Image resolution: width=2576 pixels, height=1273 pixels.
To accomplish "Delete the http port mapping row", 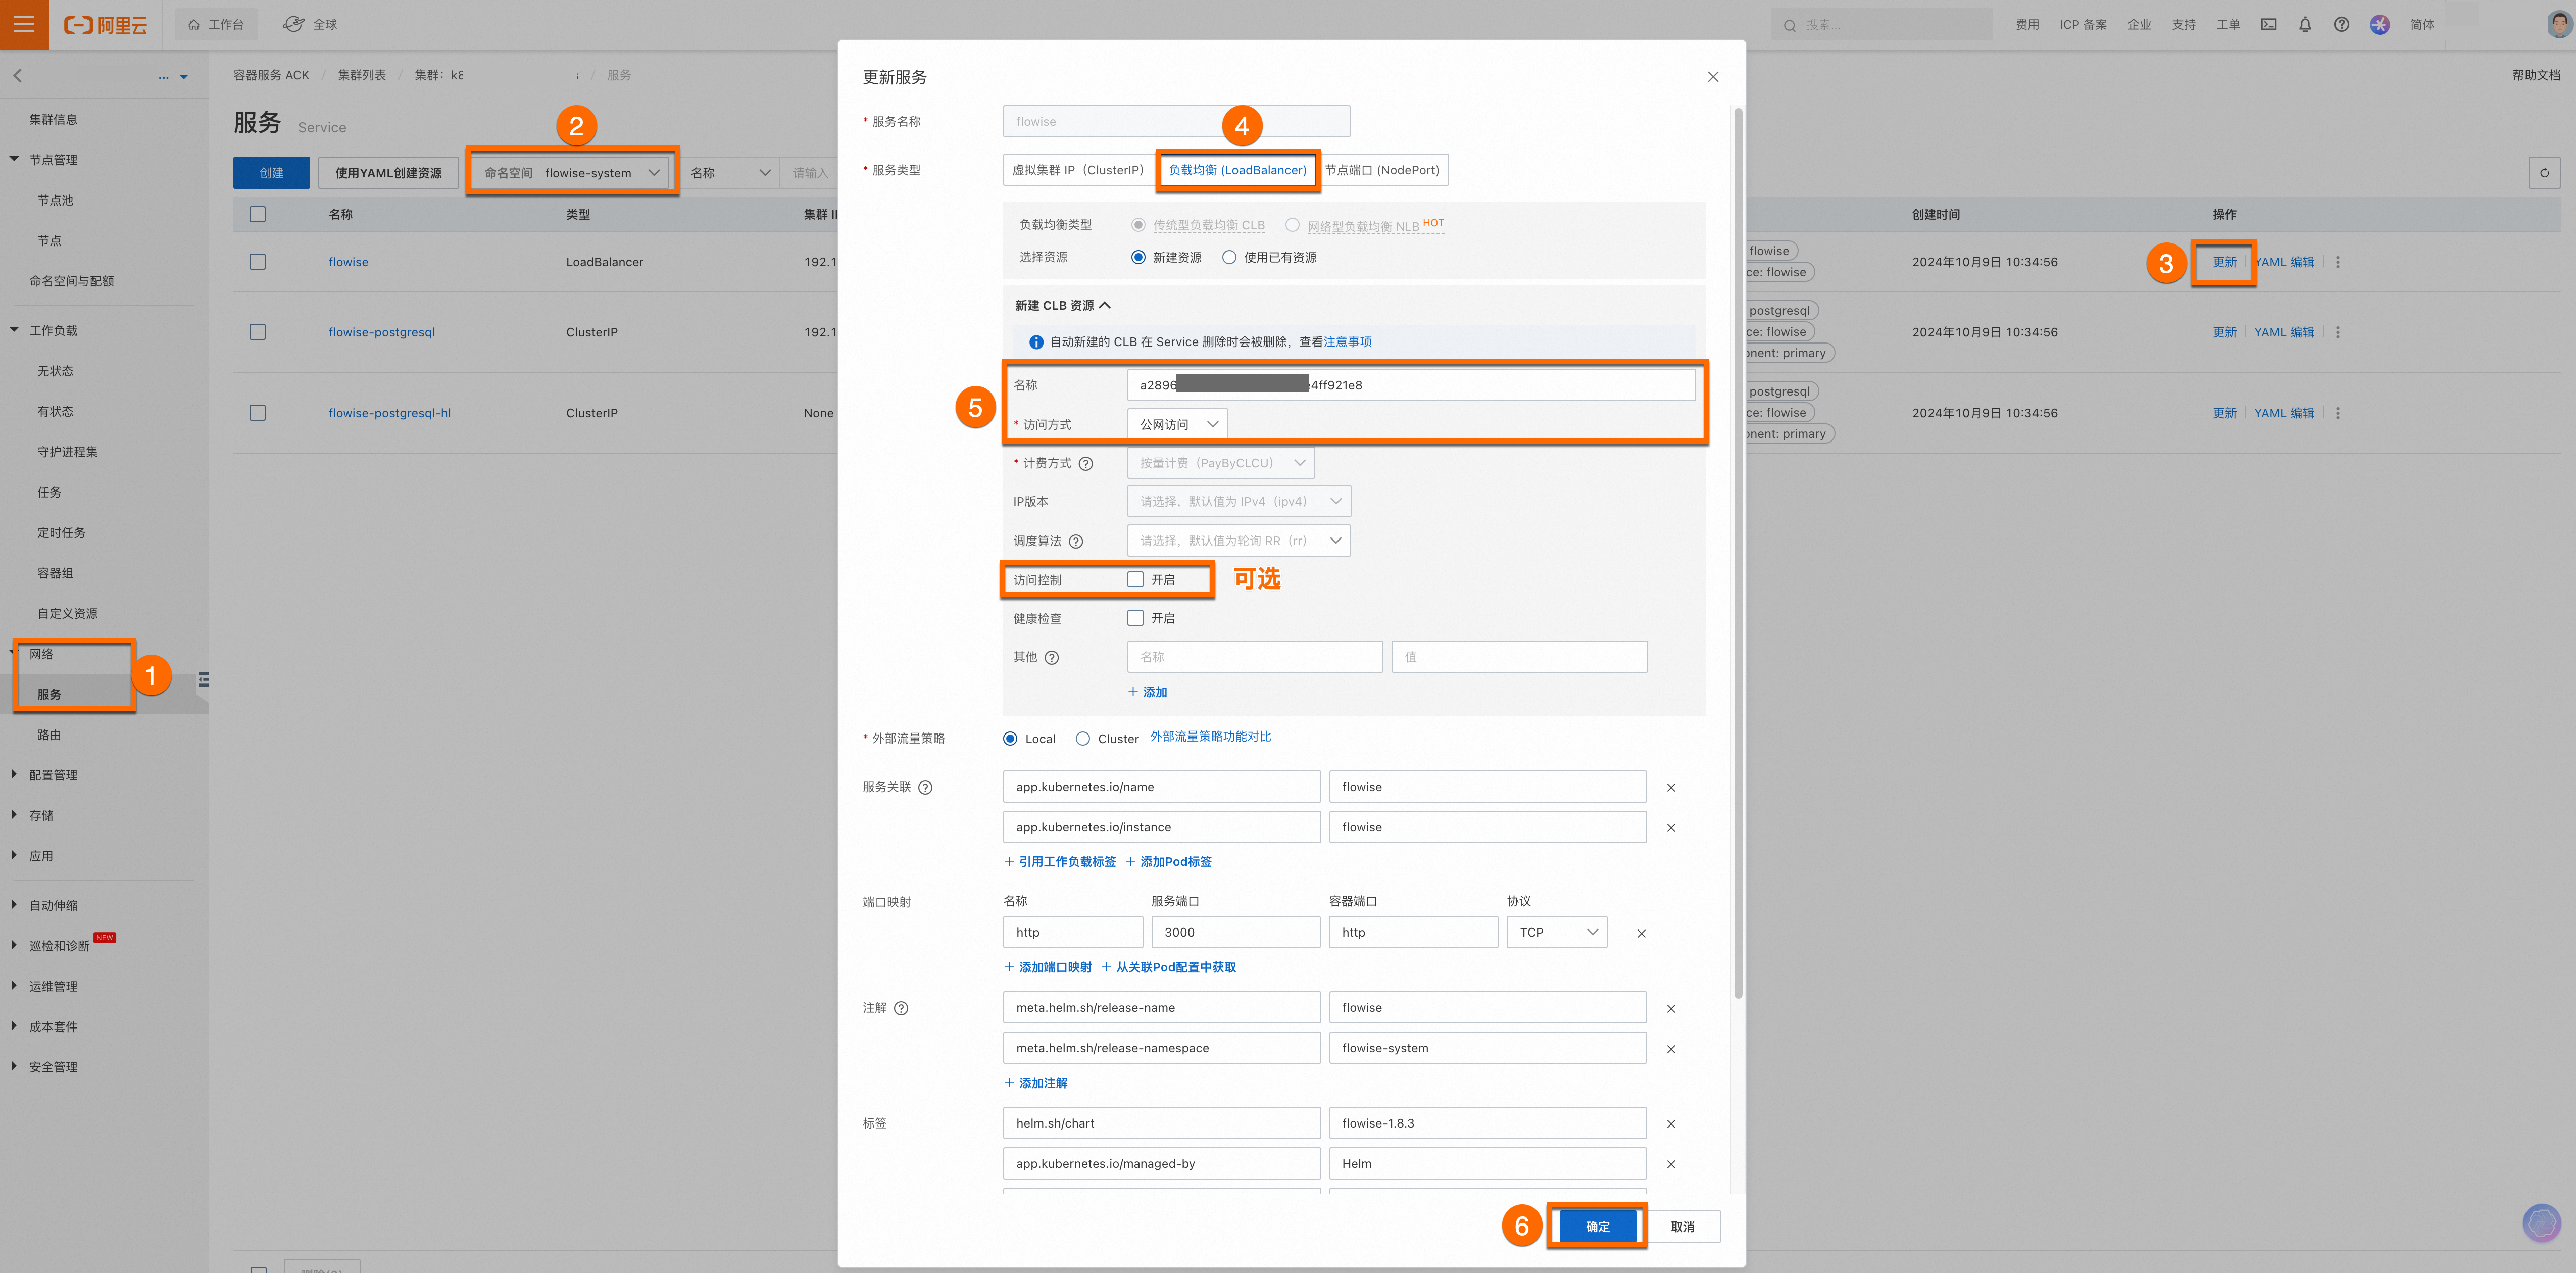I will tap(1640, 933).
